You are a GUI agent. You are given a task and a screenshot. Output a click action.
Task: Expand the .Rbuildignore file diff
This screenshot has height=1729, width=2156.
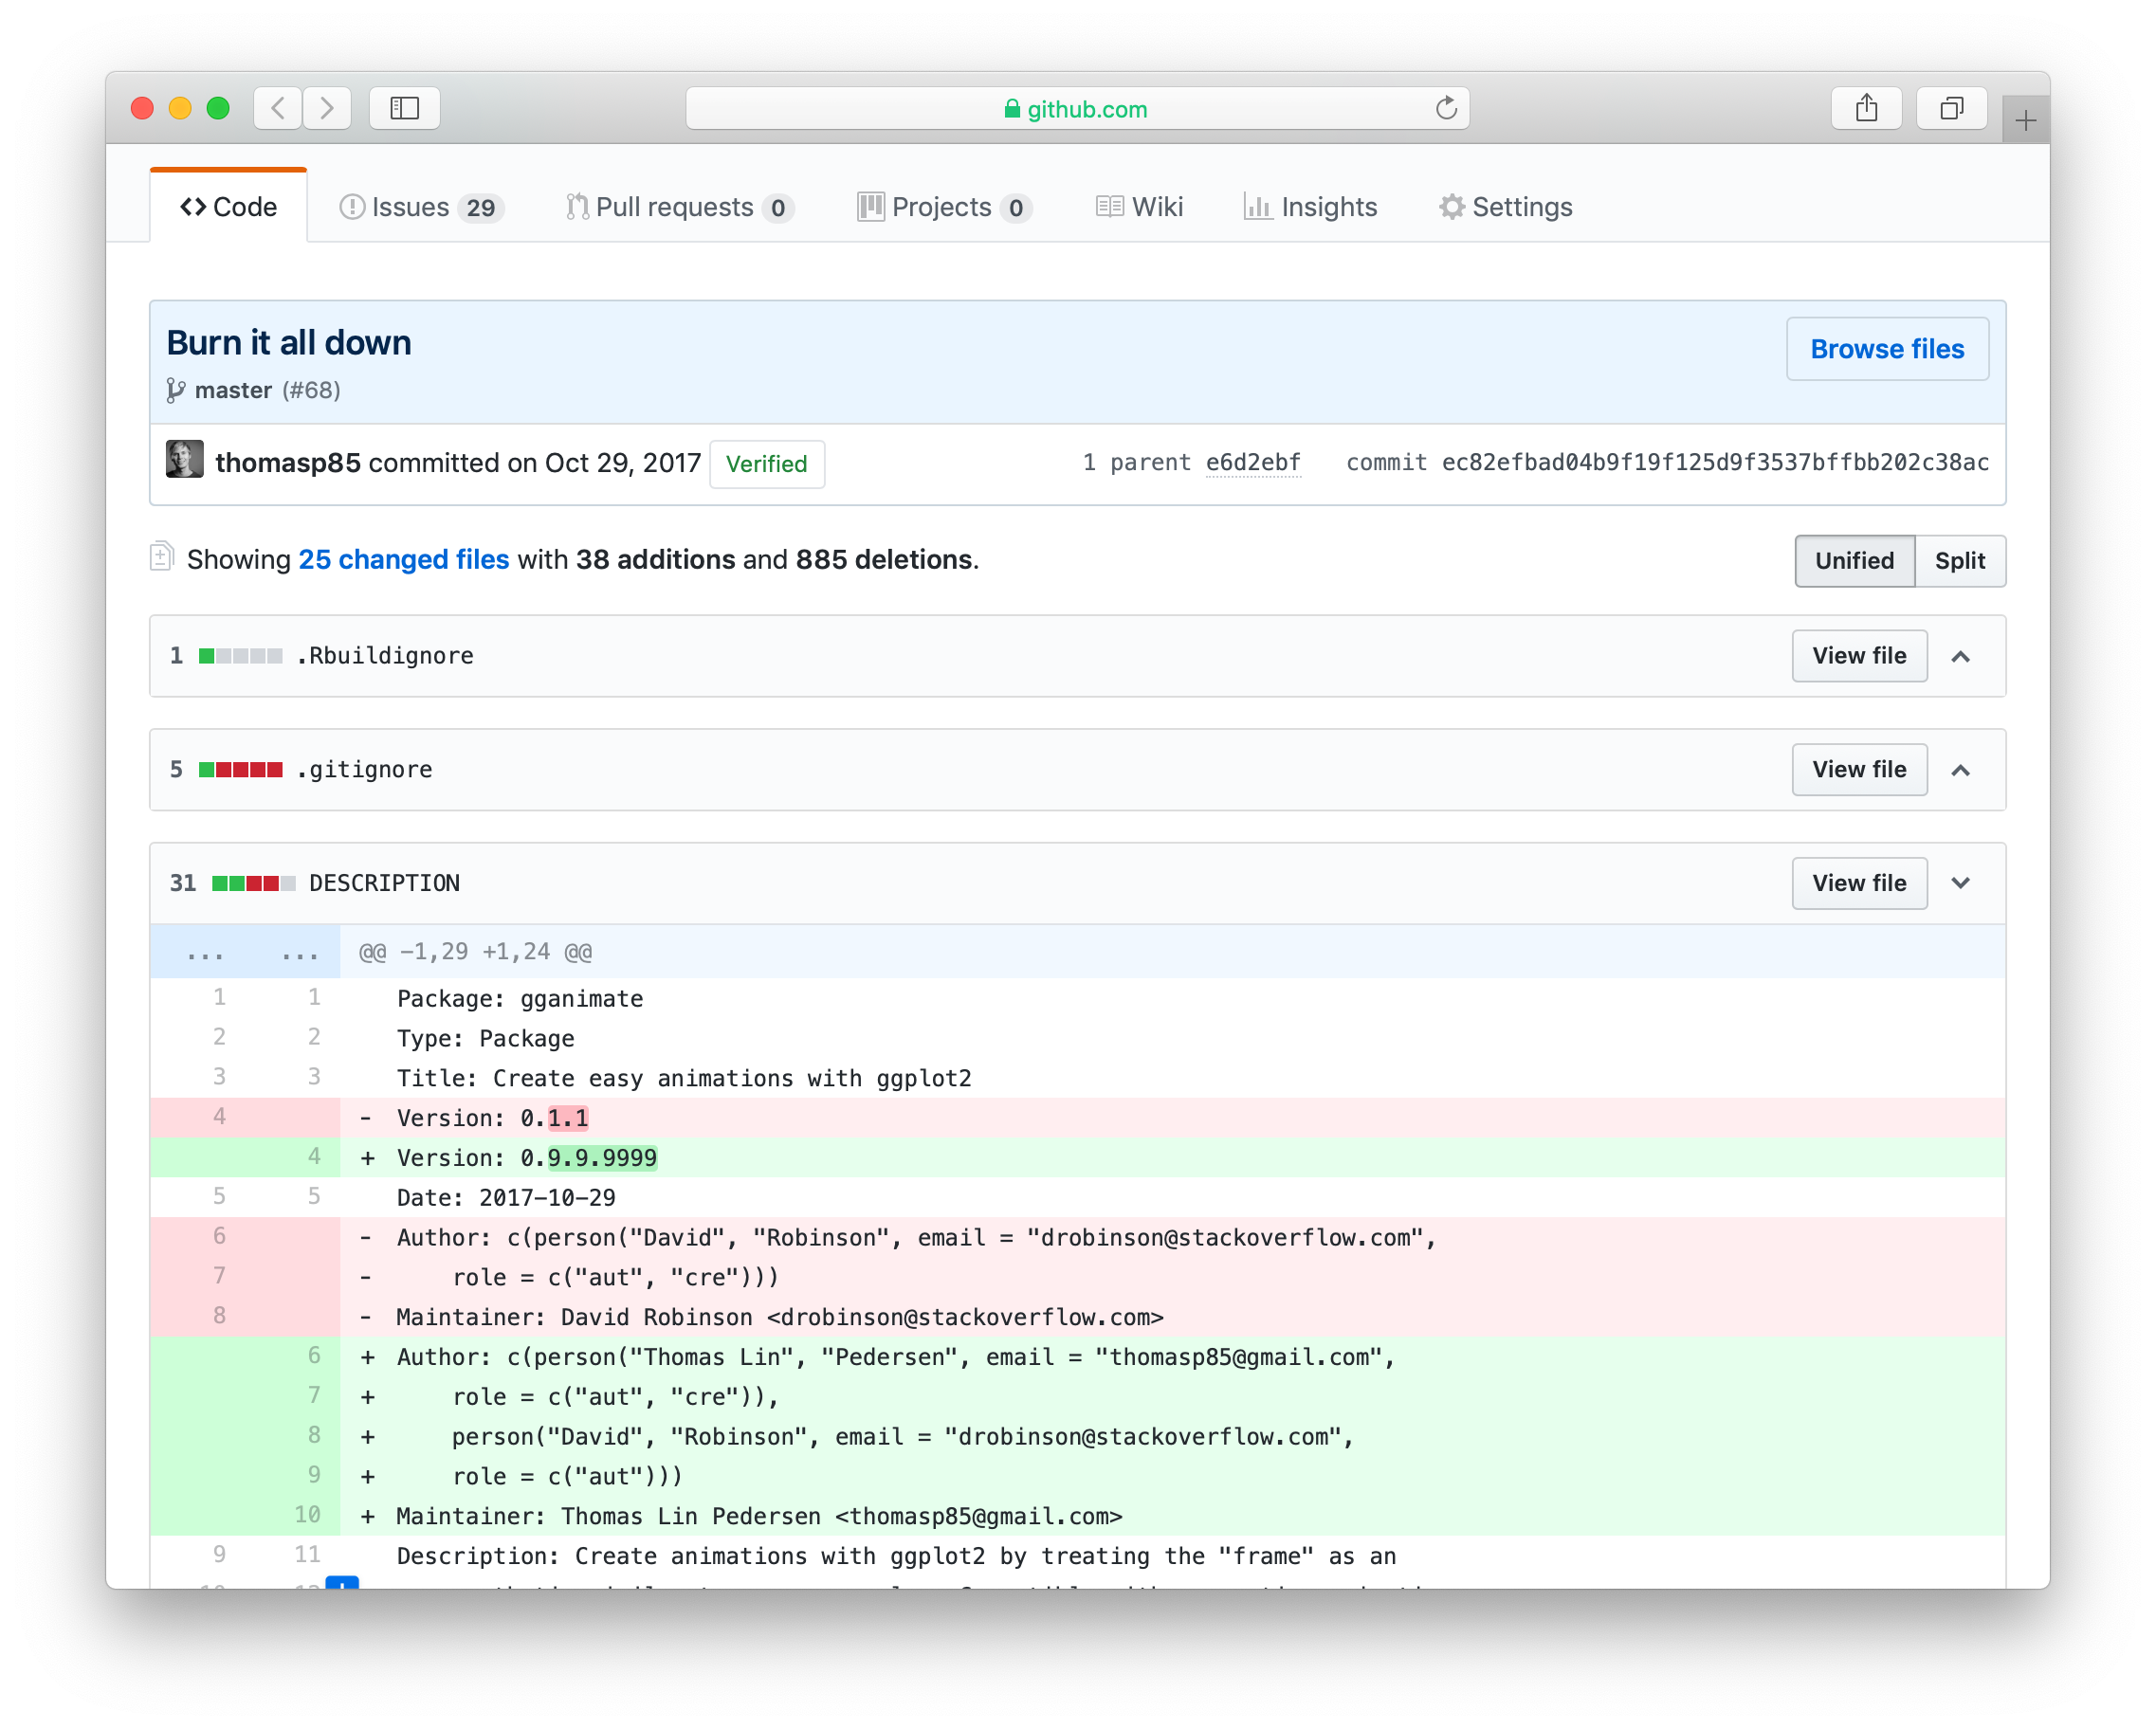coord(1960,657)
